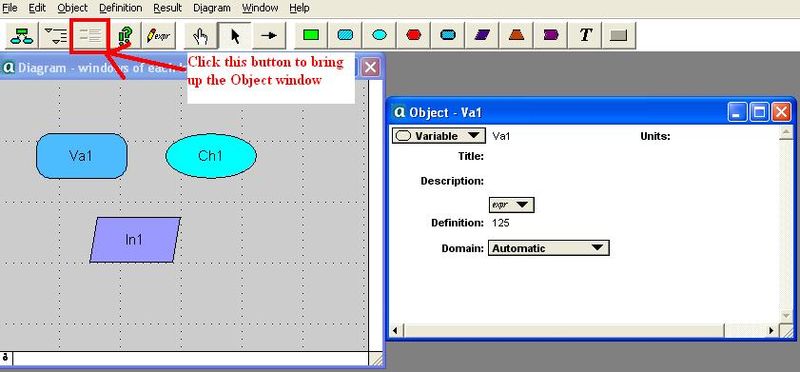Open the Diagram menu
Viewport: 800px width, 372px height.
click(212, 8)
